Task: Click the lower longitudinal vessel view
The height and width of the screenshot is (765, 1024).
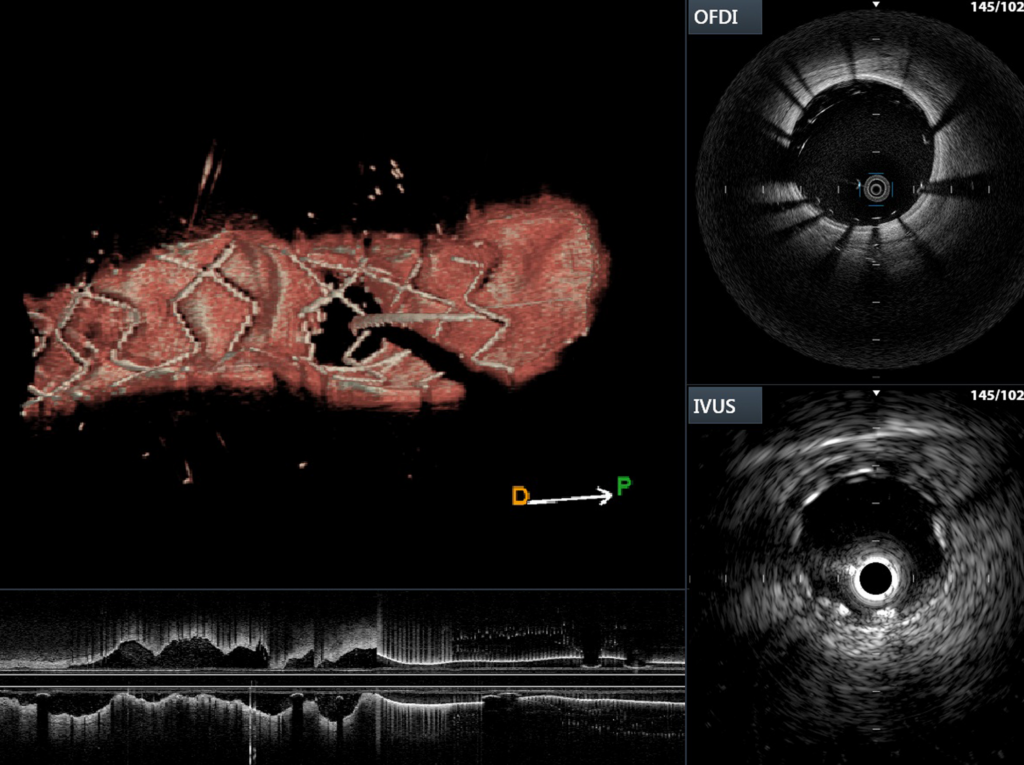Action: click(x=340, y=720)
